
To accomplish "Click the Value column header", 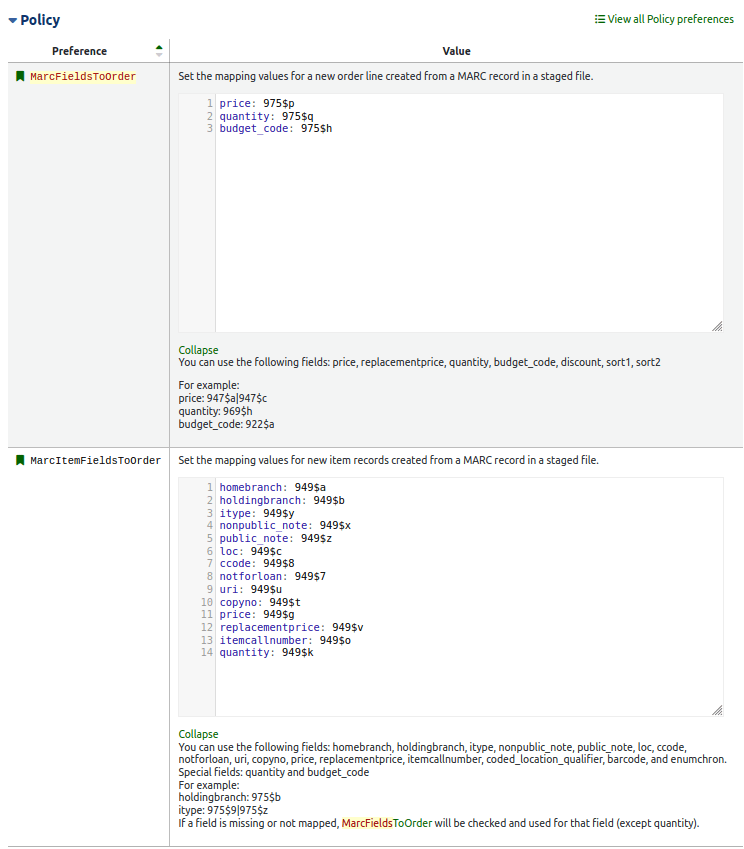I will tap(456, 51).
